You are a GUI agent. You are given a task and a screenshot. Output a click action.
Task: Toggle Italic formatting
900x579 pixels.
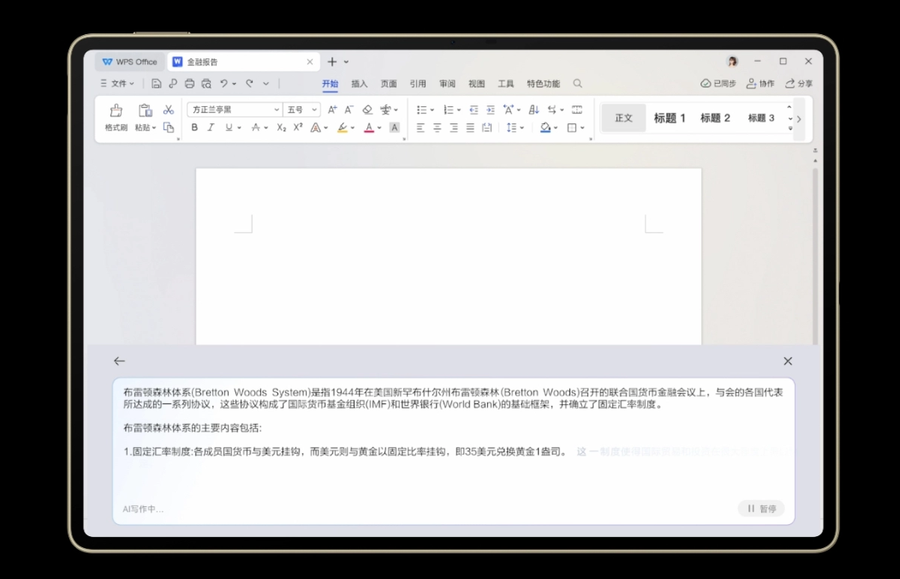coord(211,127)
